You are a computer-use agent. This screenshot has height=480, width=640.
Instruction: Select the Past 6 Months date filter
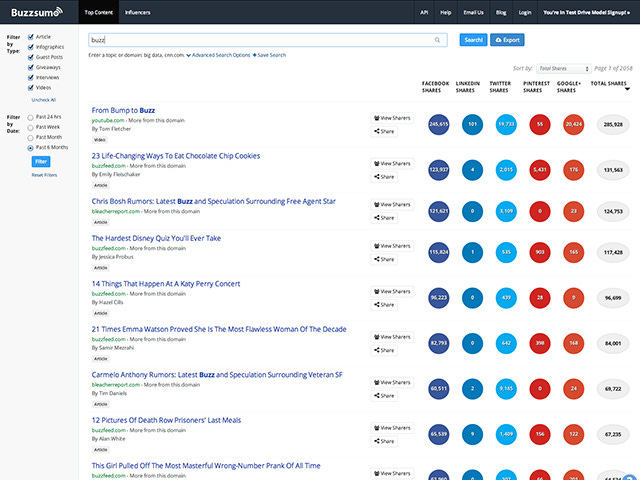tap(30, 148)
